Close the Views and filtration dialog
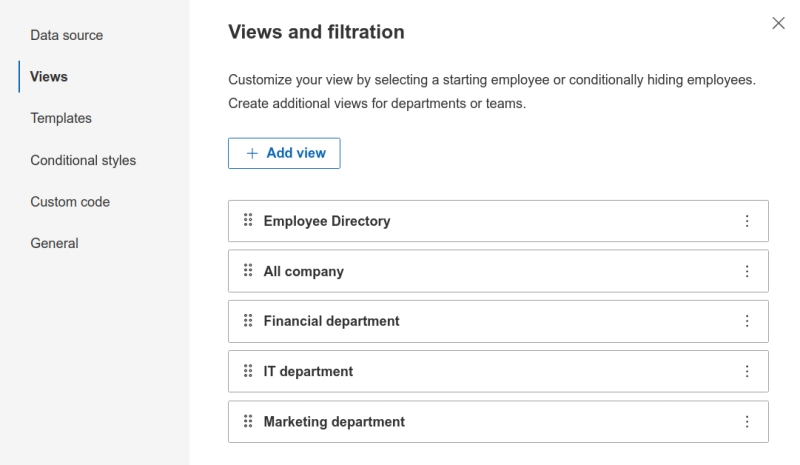Image resolution: width=800 pixels, height=465 pixels. [778, 23]
